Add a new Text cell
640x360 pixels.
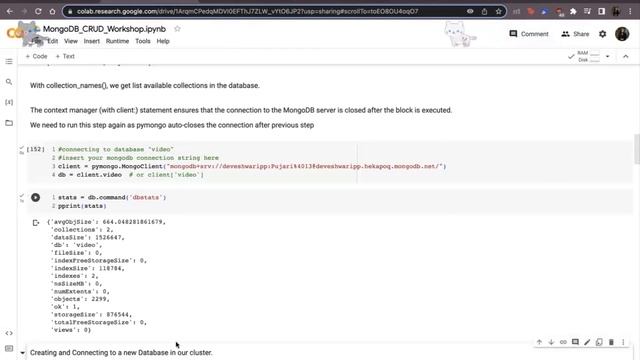[65, 56]
